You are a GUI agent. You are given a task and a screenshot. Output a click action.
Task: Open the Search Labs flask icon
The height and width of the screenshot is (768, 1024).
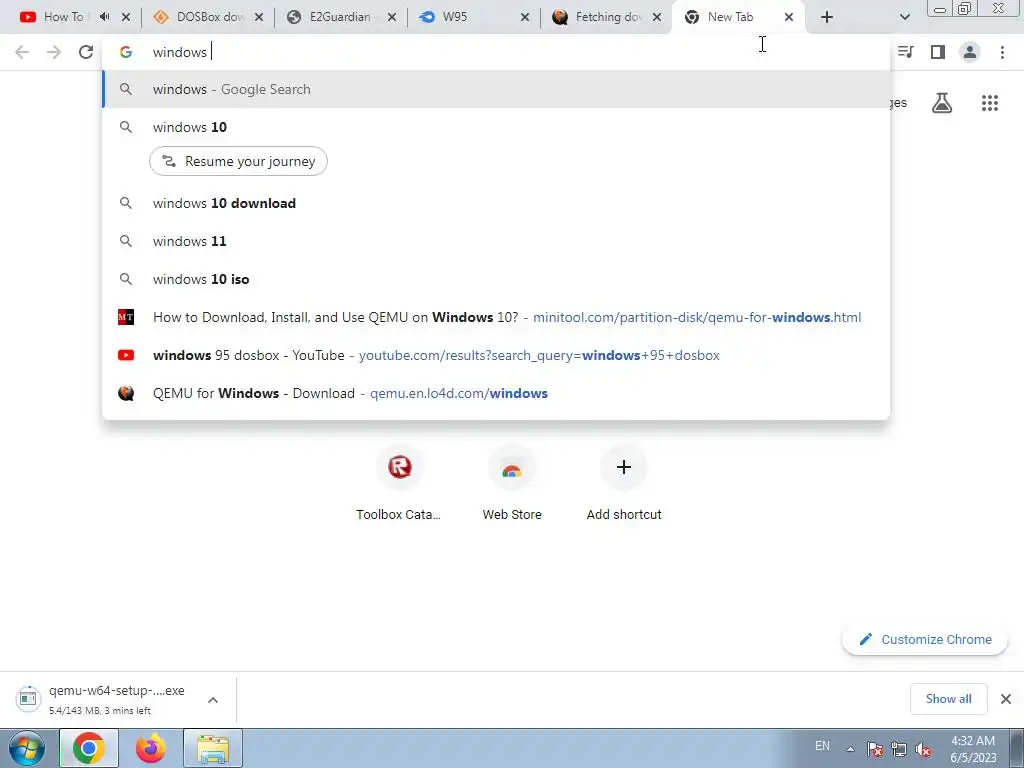click(x=942, y=103)
